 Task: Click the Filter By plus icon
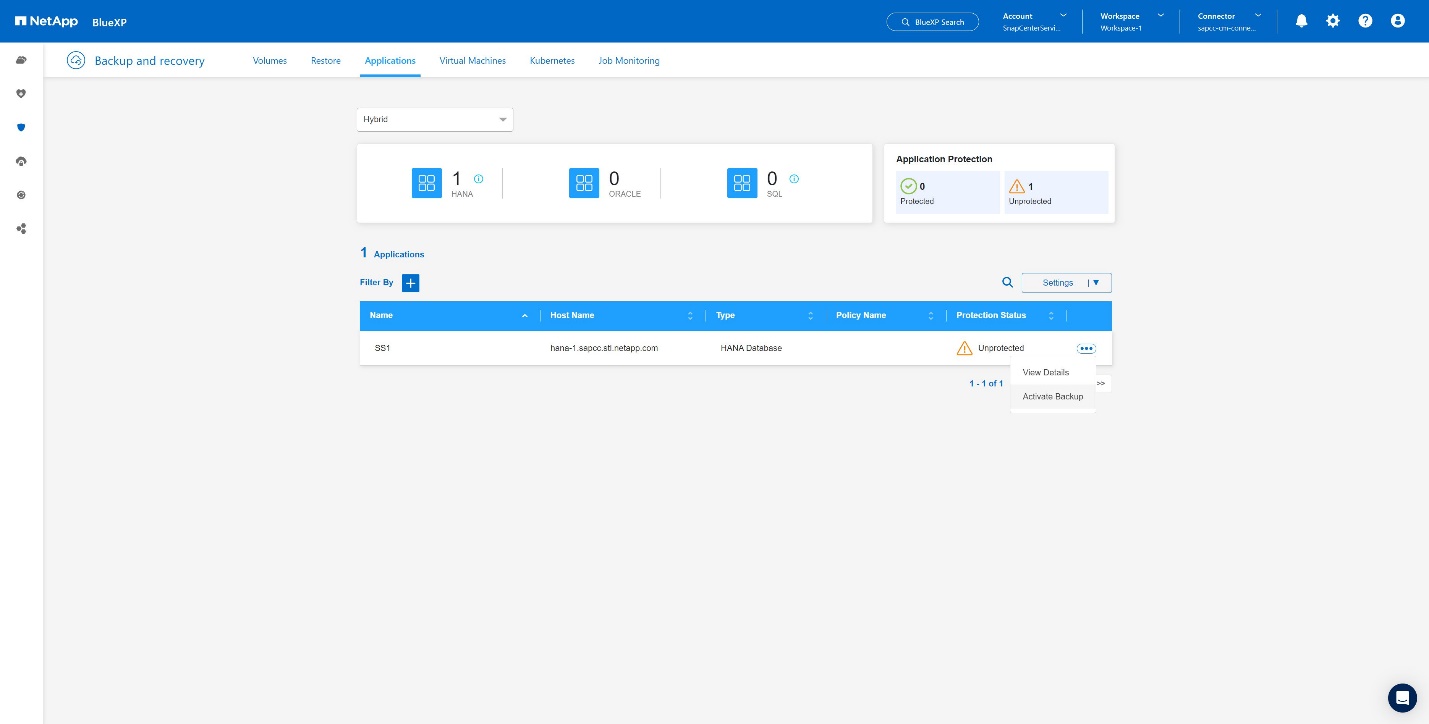(410, 283)
